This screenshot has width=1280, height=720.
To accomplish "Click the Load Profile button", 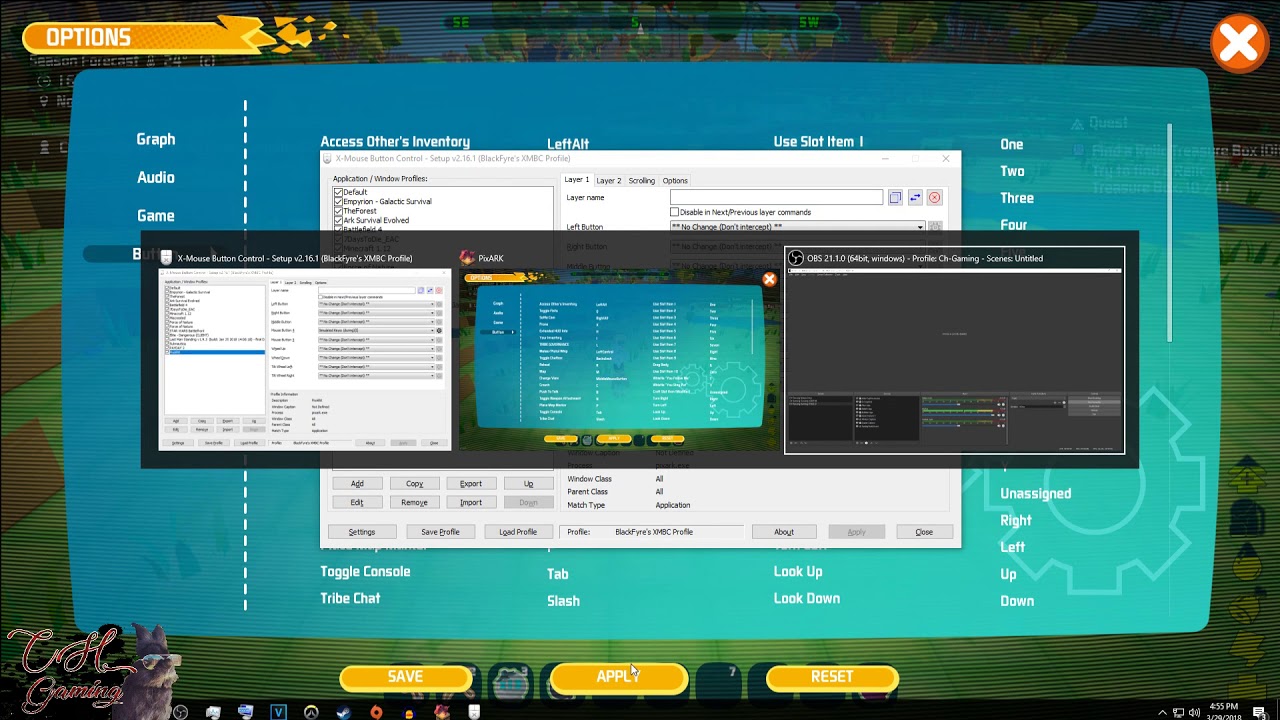I will [x=518, y=532].
